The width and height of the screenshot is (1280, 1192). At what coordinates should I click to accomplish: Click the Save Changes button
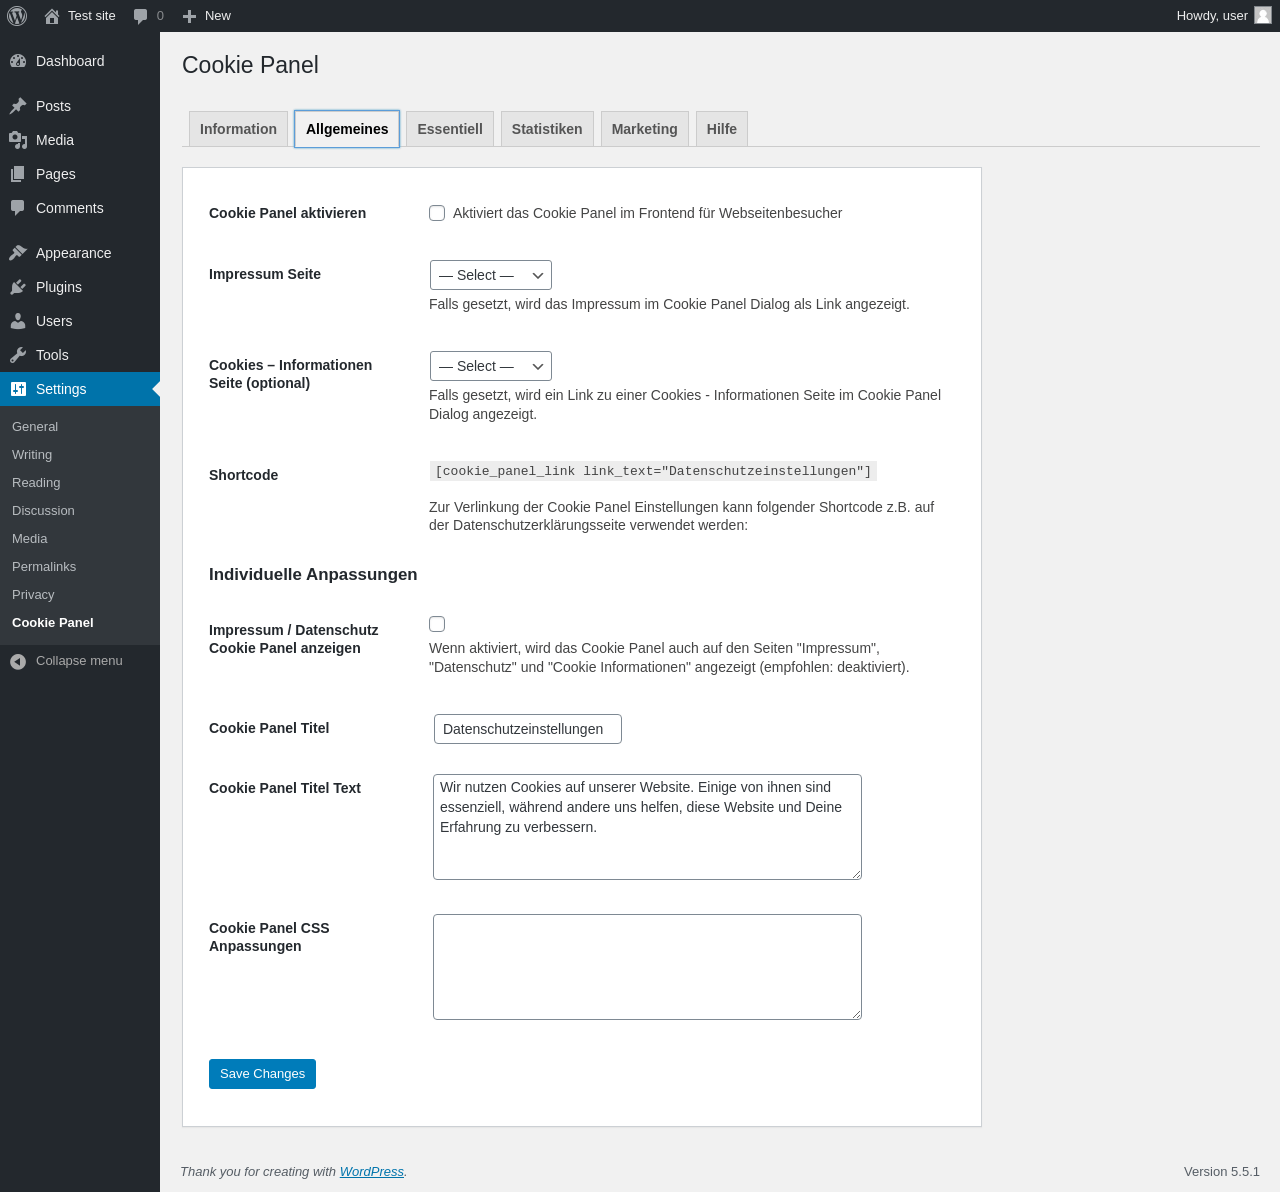tap(262, 1074)
